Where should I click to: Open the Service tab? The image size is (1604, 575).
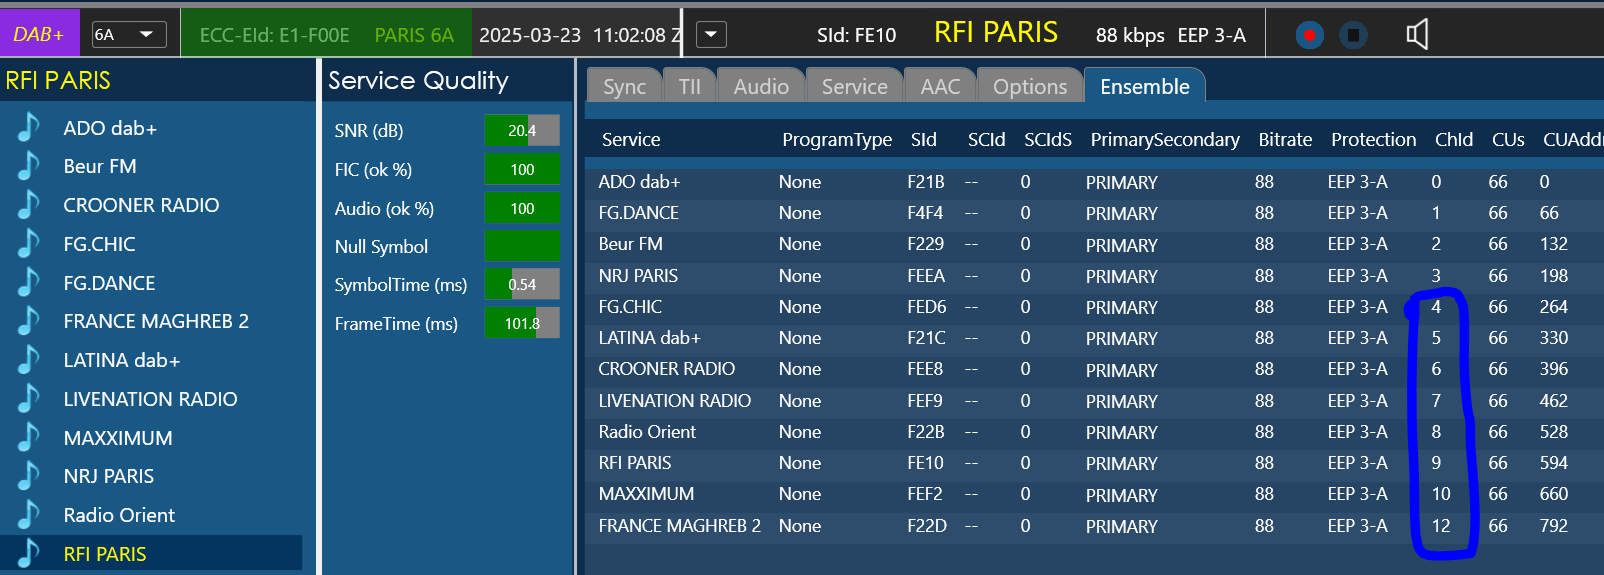pyautogui.click(x=855, y=86)
